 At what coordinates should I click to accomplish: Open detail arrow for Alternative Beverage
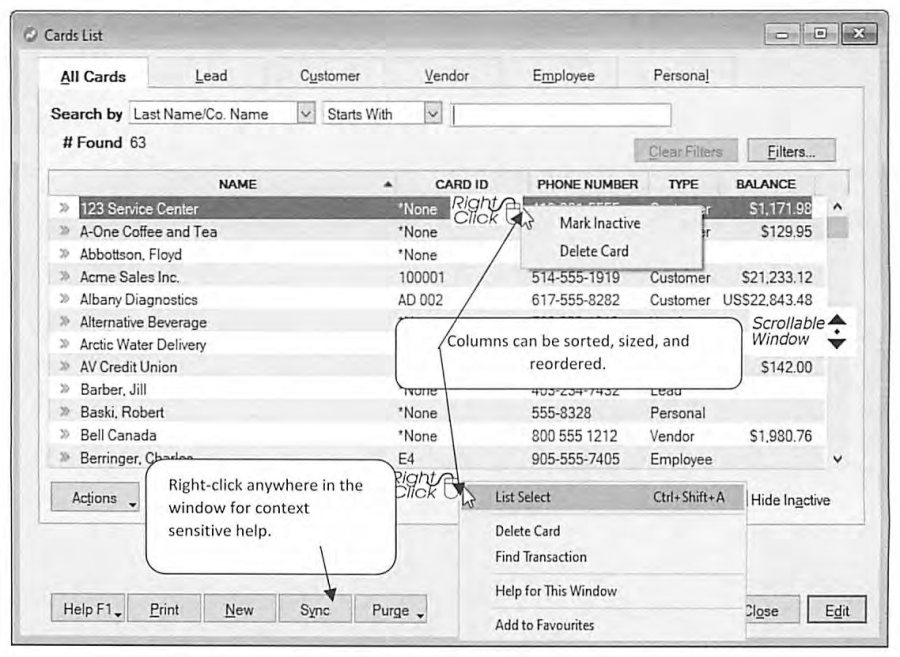pyautogui.click(x=64, y=321)
